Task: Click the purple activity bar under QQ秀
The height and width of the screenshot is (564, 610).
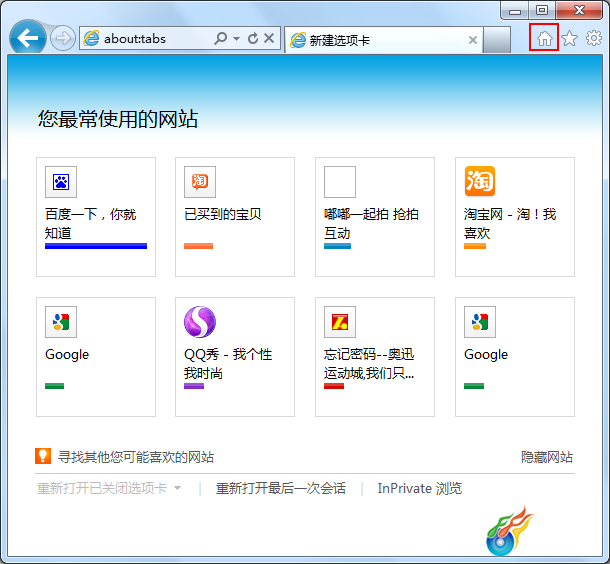Action: (194, 386)
